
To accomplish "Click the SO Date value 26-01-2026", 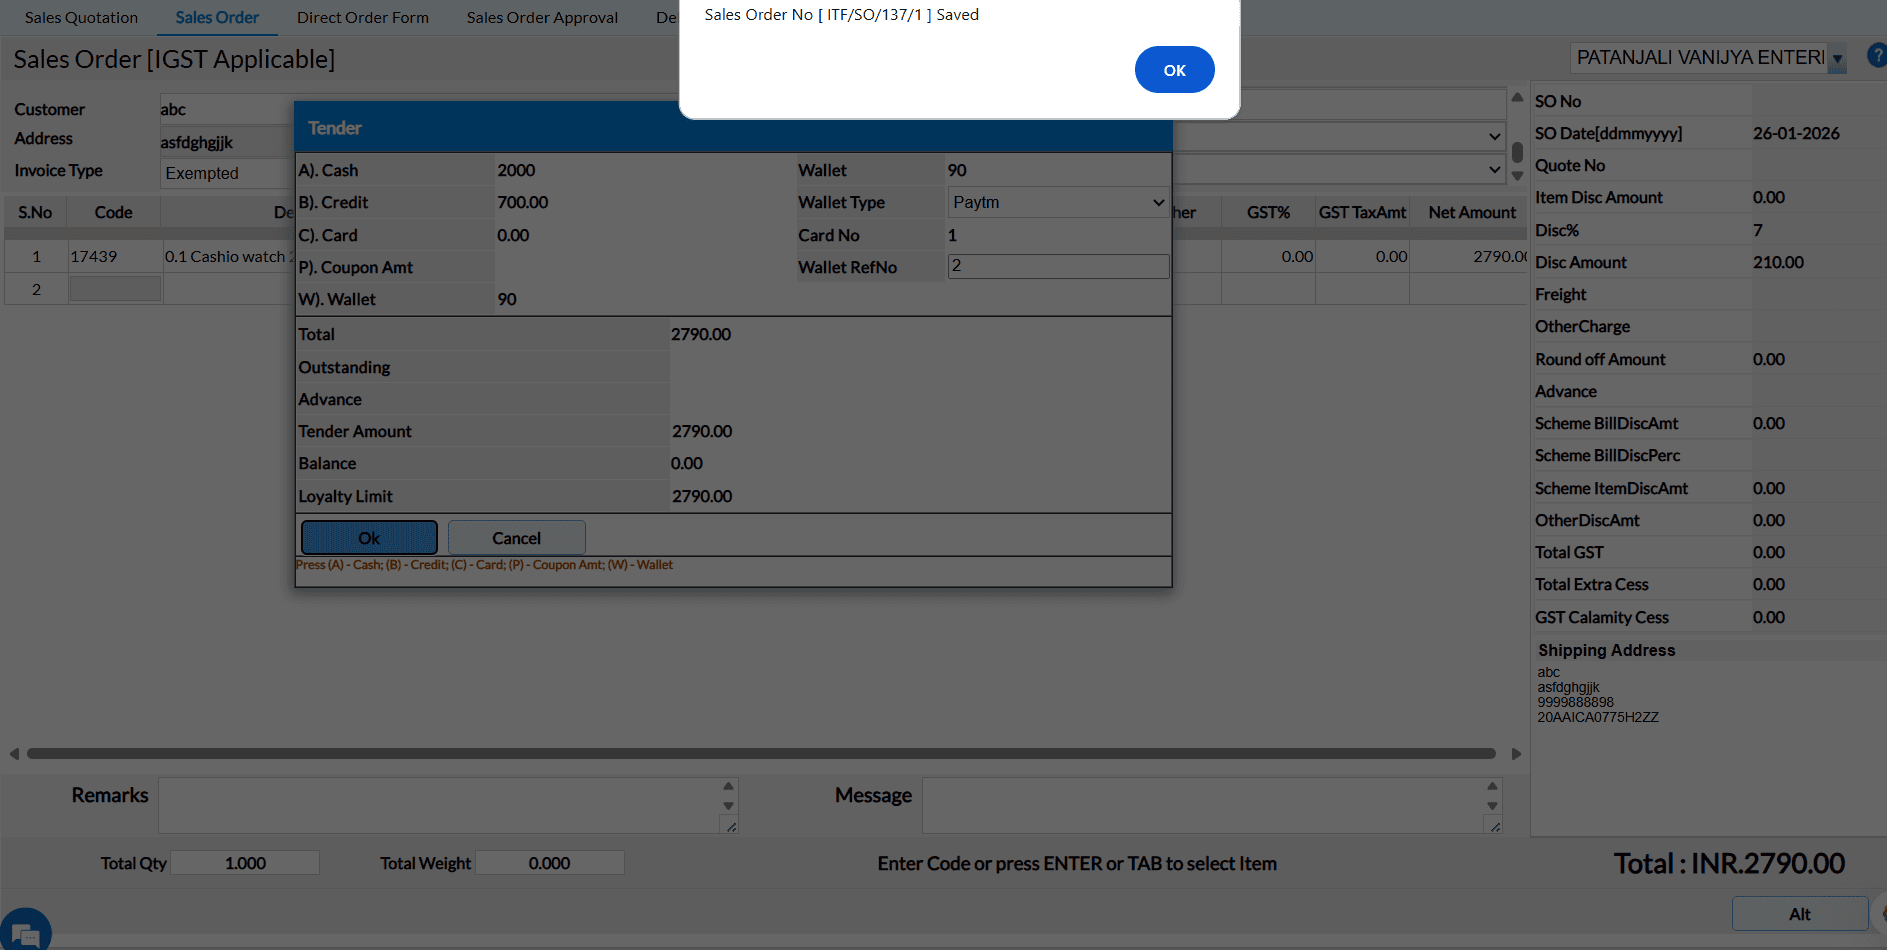I will 1796,133.
